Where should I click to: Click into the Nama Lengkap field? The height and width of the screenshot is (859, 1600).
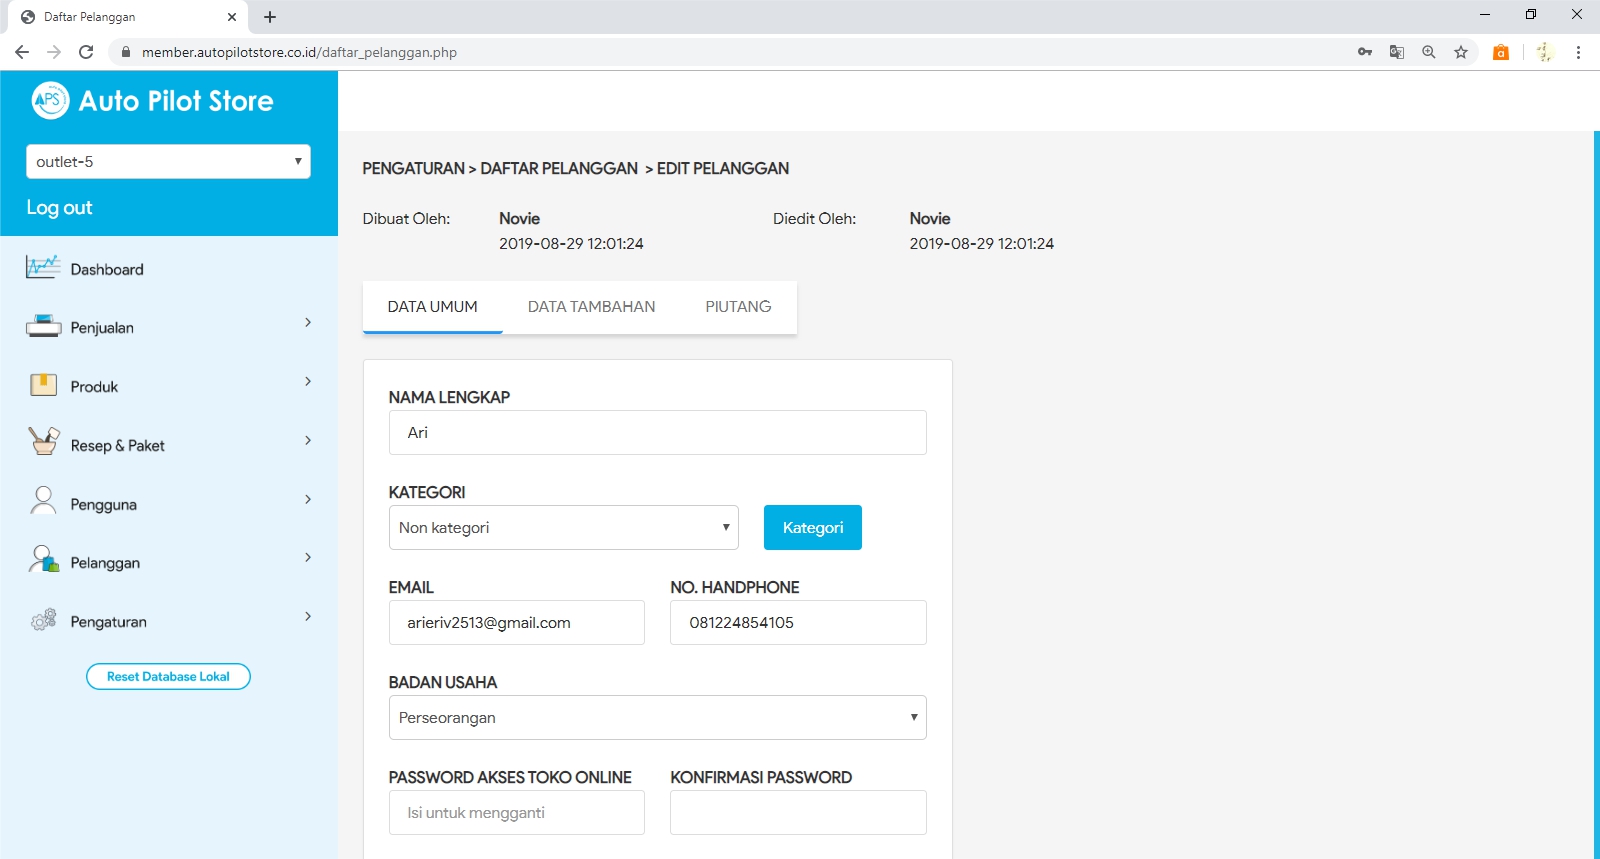click(x=657, y=433)
